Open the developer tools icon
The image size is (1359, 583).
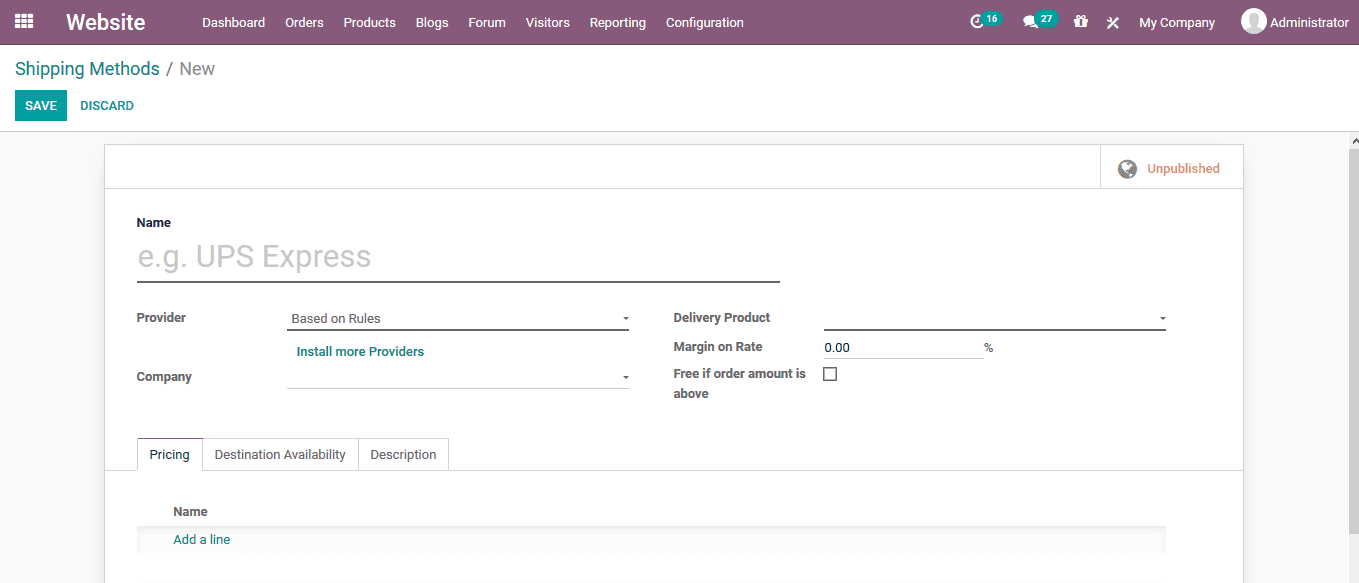[1112, 22]
